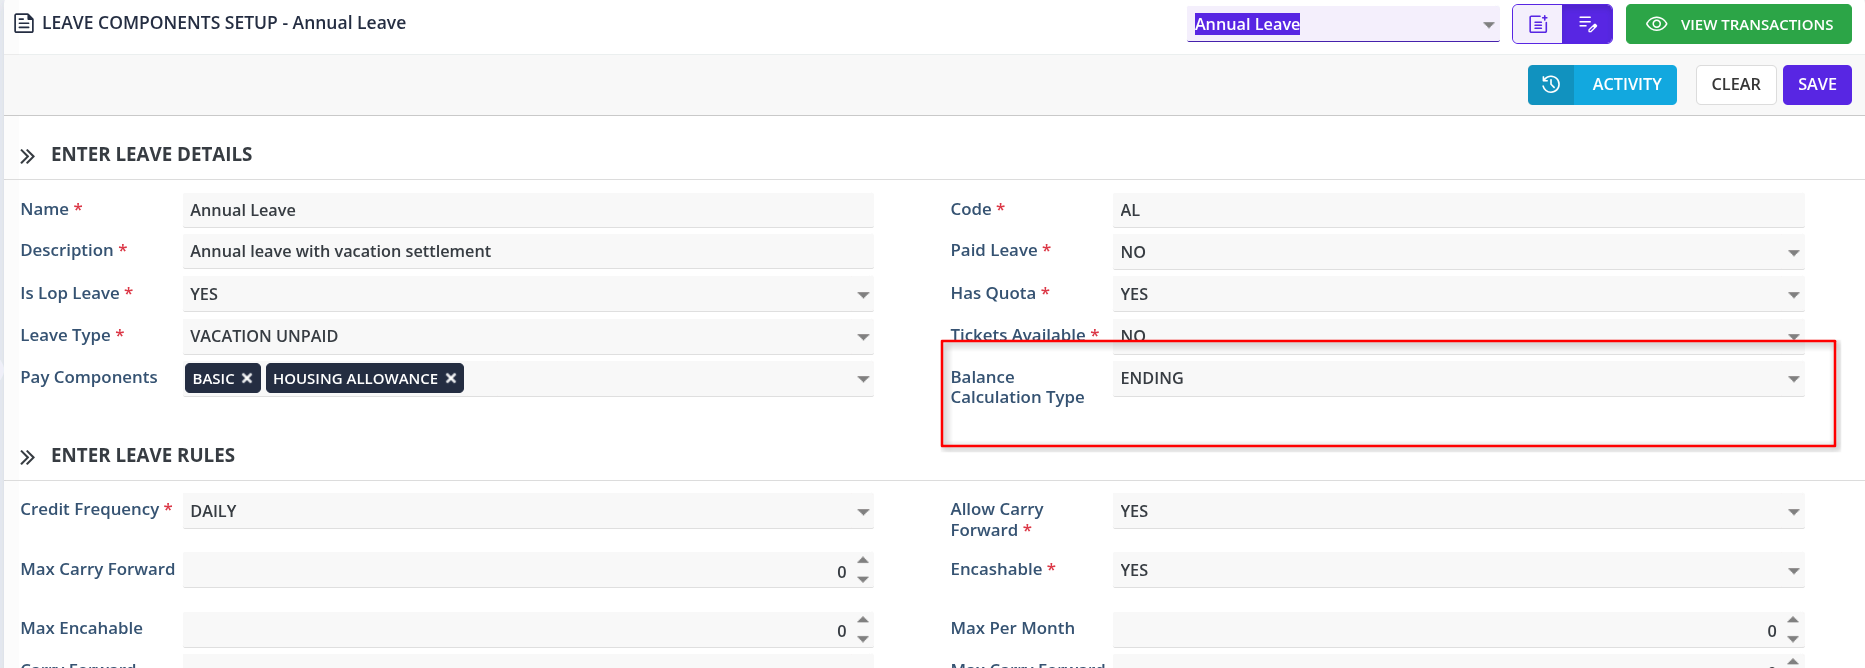The width and height of the screenshot is (1865, 668).
Task: Click the ENTER LEAVE RULES heading
Action: 143,456
